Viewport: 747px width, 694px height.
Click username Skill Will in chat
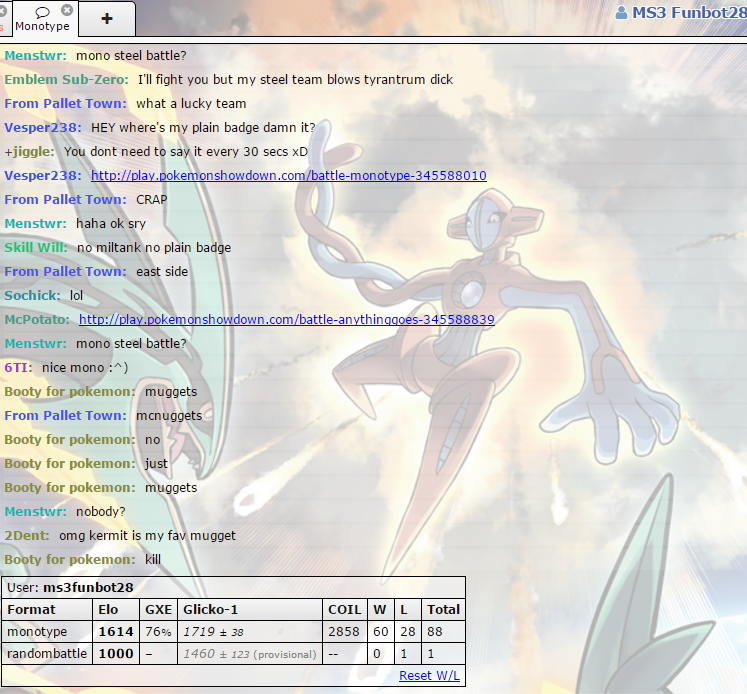pos(36,248)
